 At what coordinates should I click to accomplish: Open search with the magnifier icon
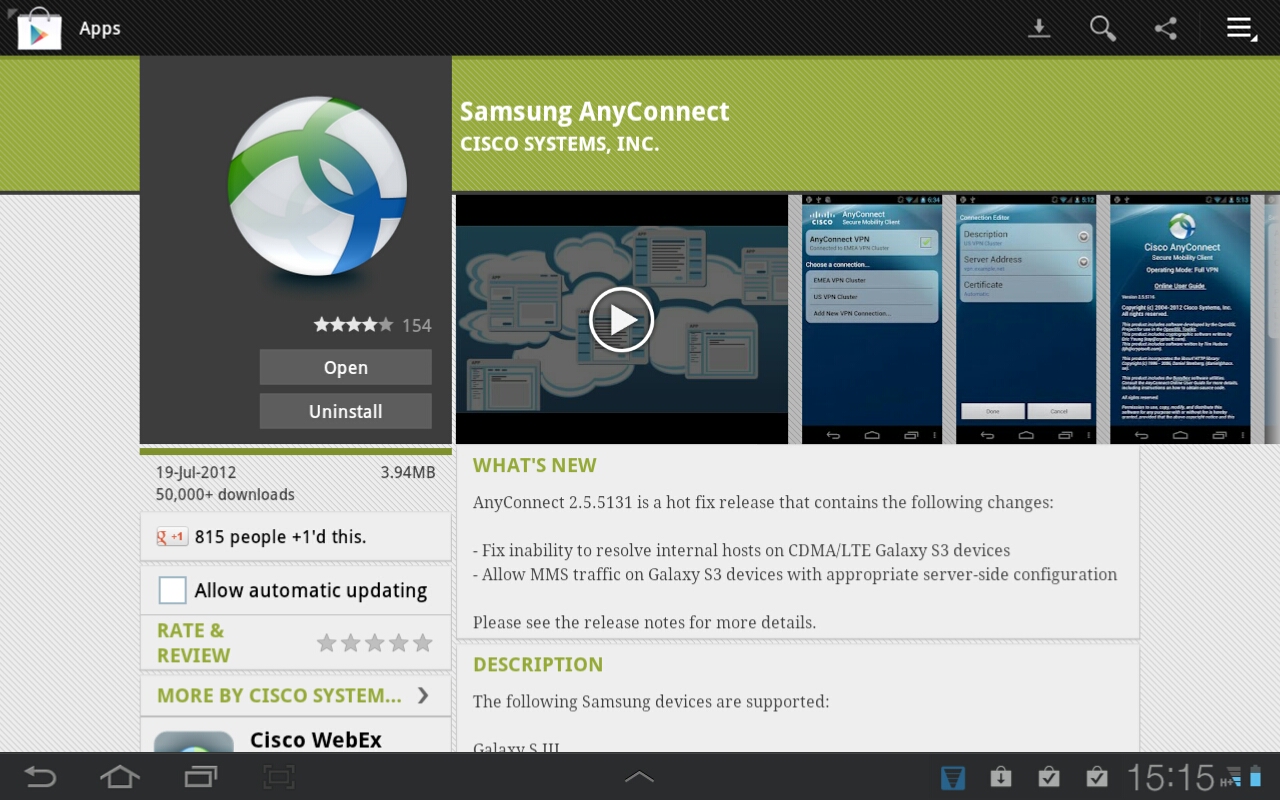coord(1103,28)
